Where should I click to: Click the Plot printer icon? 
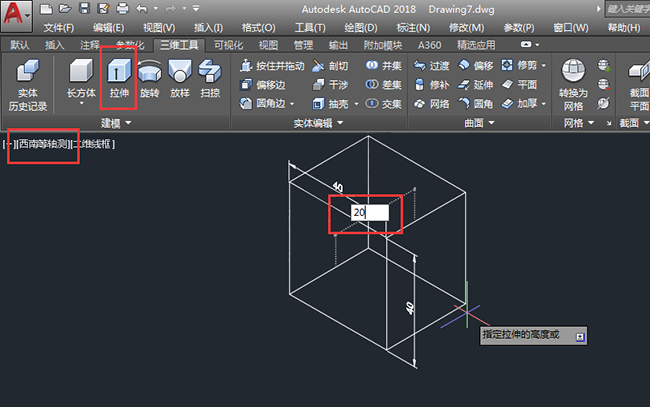tap(123, 8)
